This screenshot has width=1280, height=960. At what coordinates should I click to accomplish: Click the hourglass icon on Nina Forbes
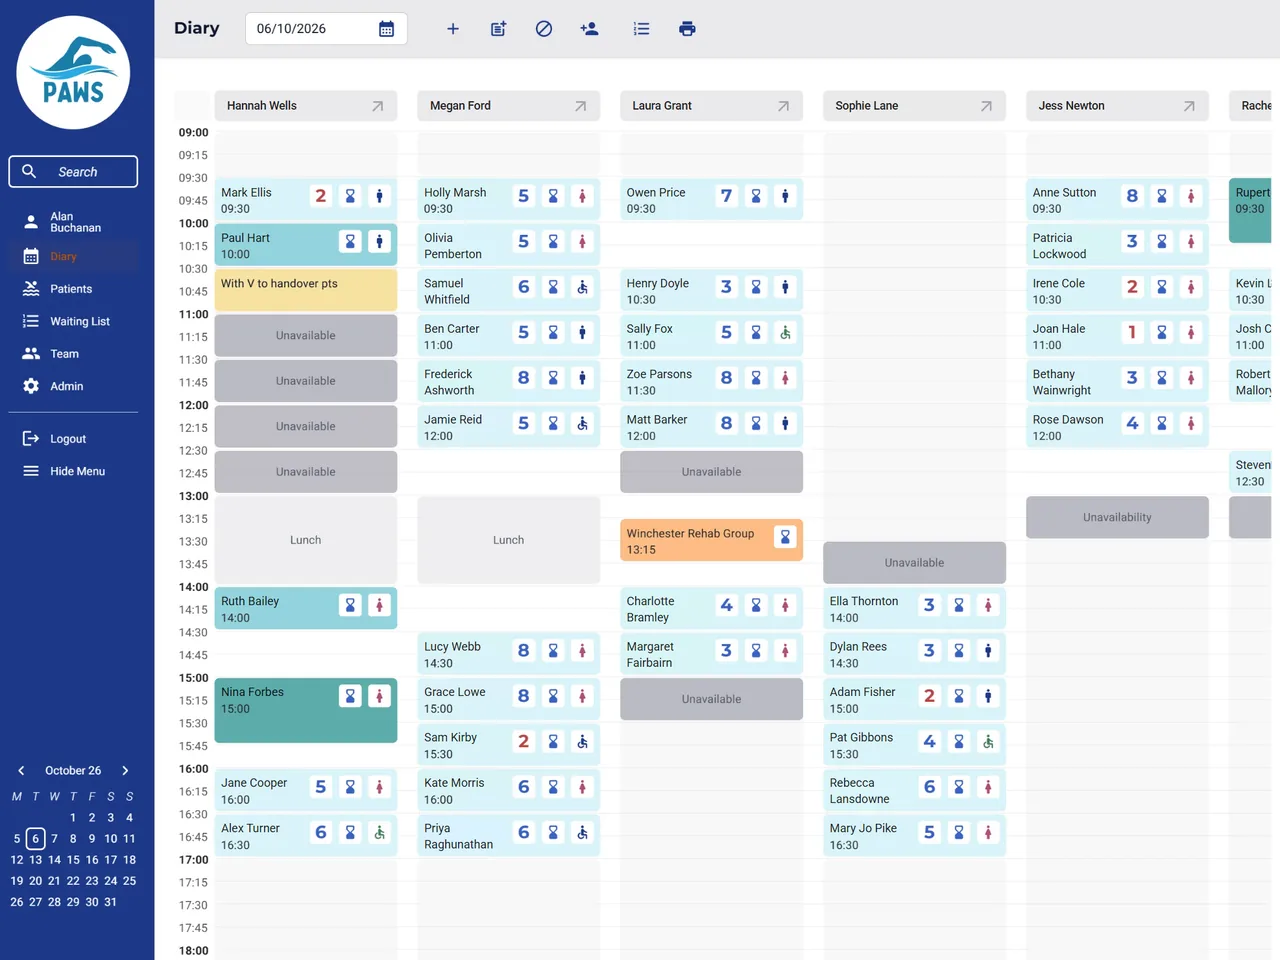350,696
